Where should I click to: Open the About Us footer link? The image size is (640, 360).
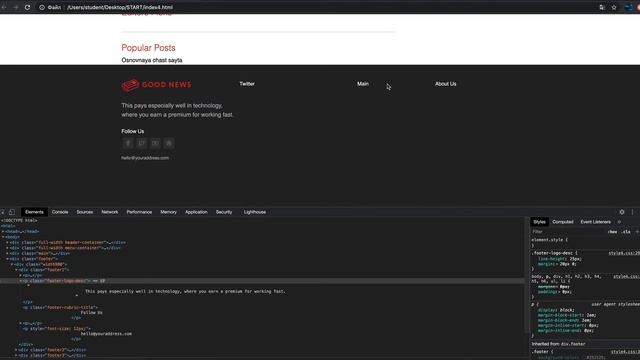pos(446,84)
